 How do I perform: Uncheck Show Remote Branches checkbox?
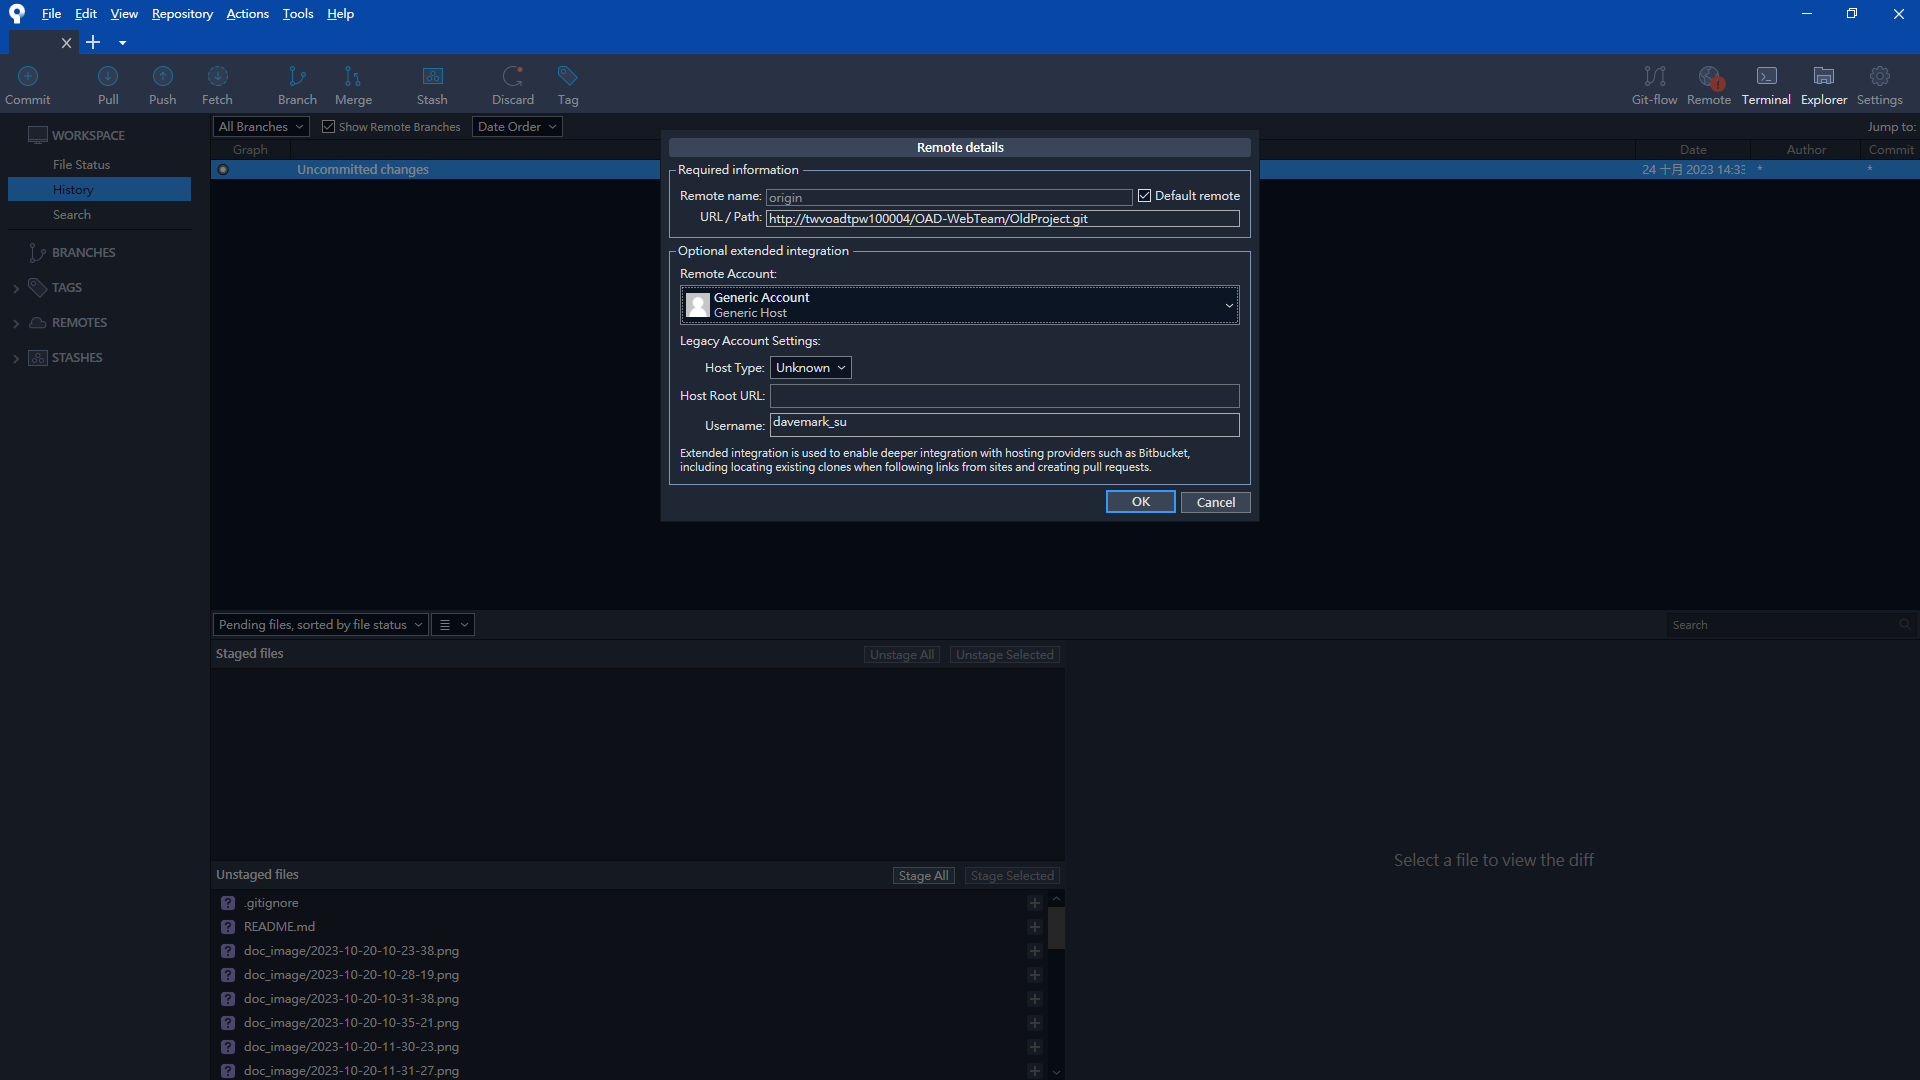pyautogui.click(x=328, y=127)
